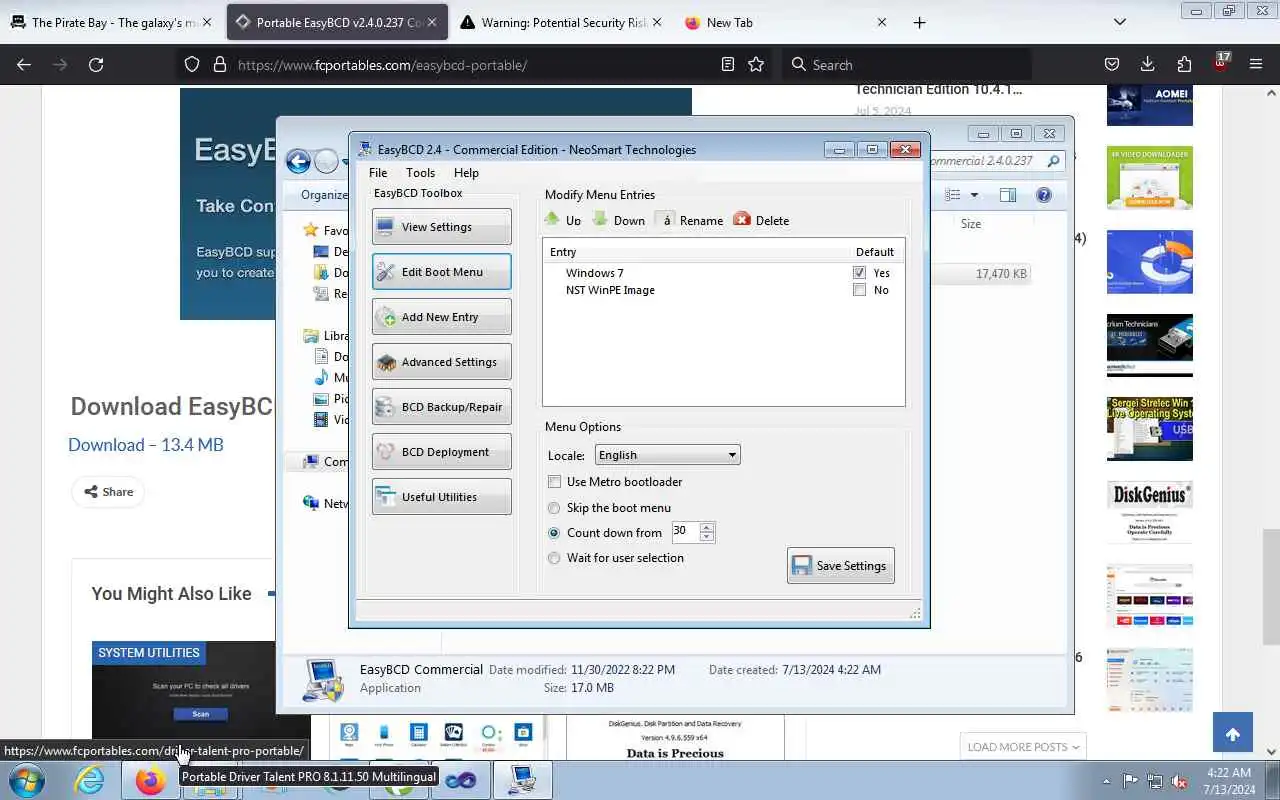Open Firefox application menu

[1256, 64]
